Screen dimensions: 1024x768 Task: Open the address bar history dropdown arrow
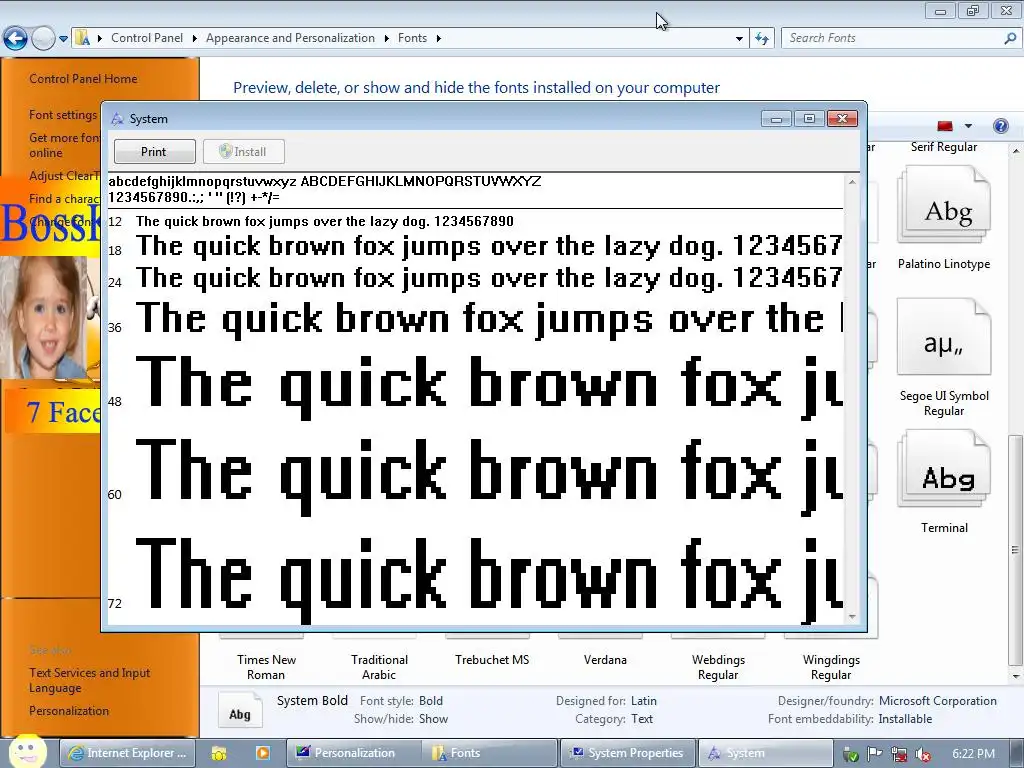tap(739, 39)
